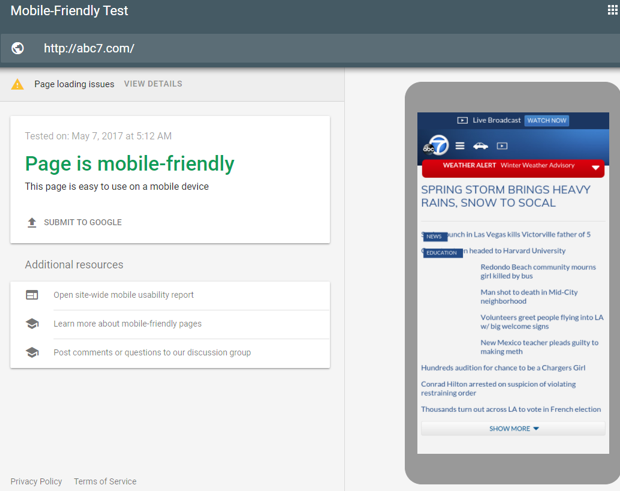The width and height of the screenshot is (620, 491).
Task: Open Chargers Girl audition story
Action: point(503,368)
